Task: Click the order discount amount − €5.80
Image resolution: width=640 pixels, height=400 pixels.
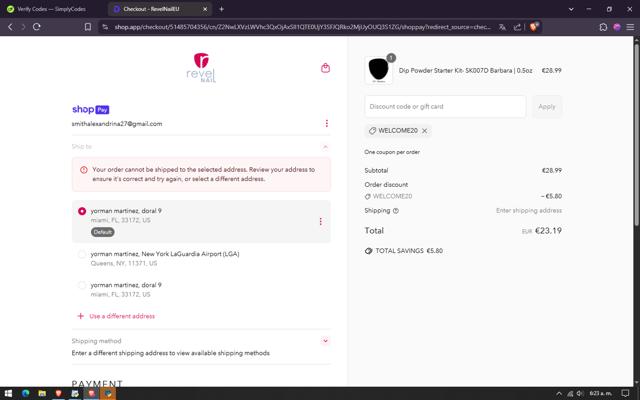Action: click(x=551, y=196)
